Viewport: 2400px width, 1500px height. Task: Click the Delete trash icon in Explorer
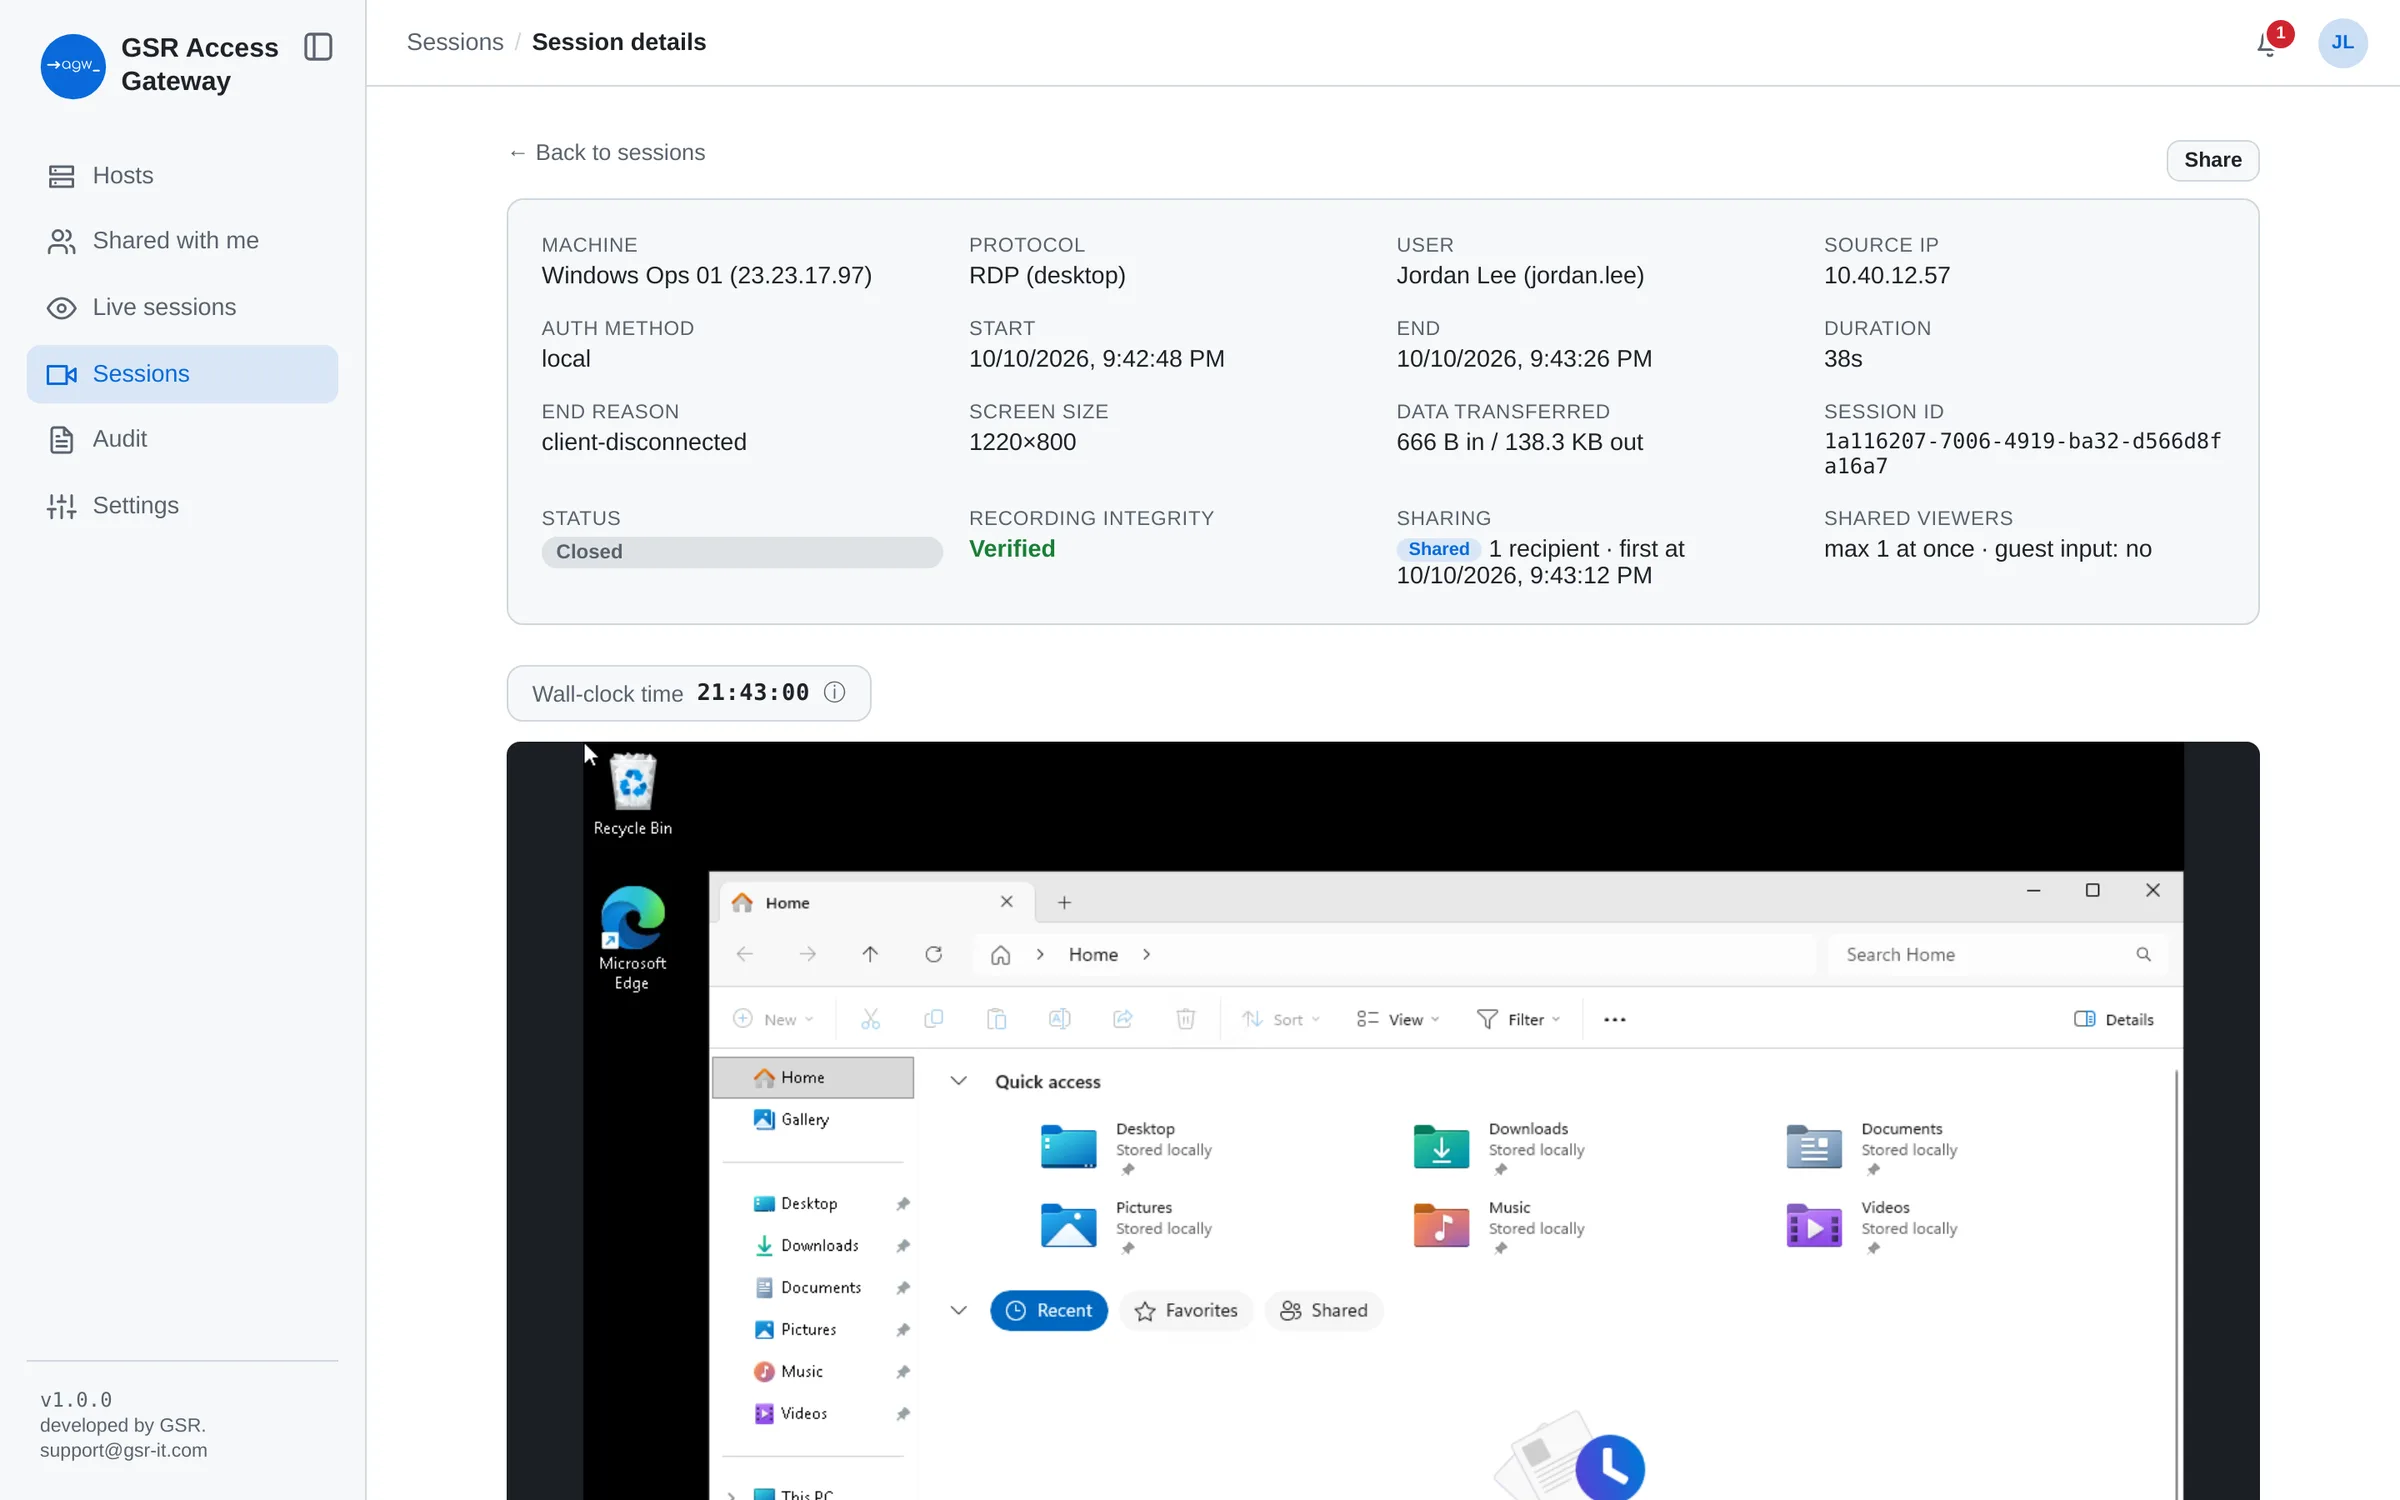pos(1185,1019)
